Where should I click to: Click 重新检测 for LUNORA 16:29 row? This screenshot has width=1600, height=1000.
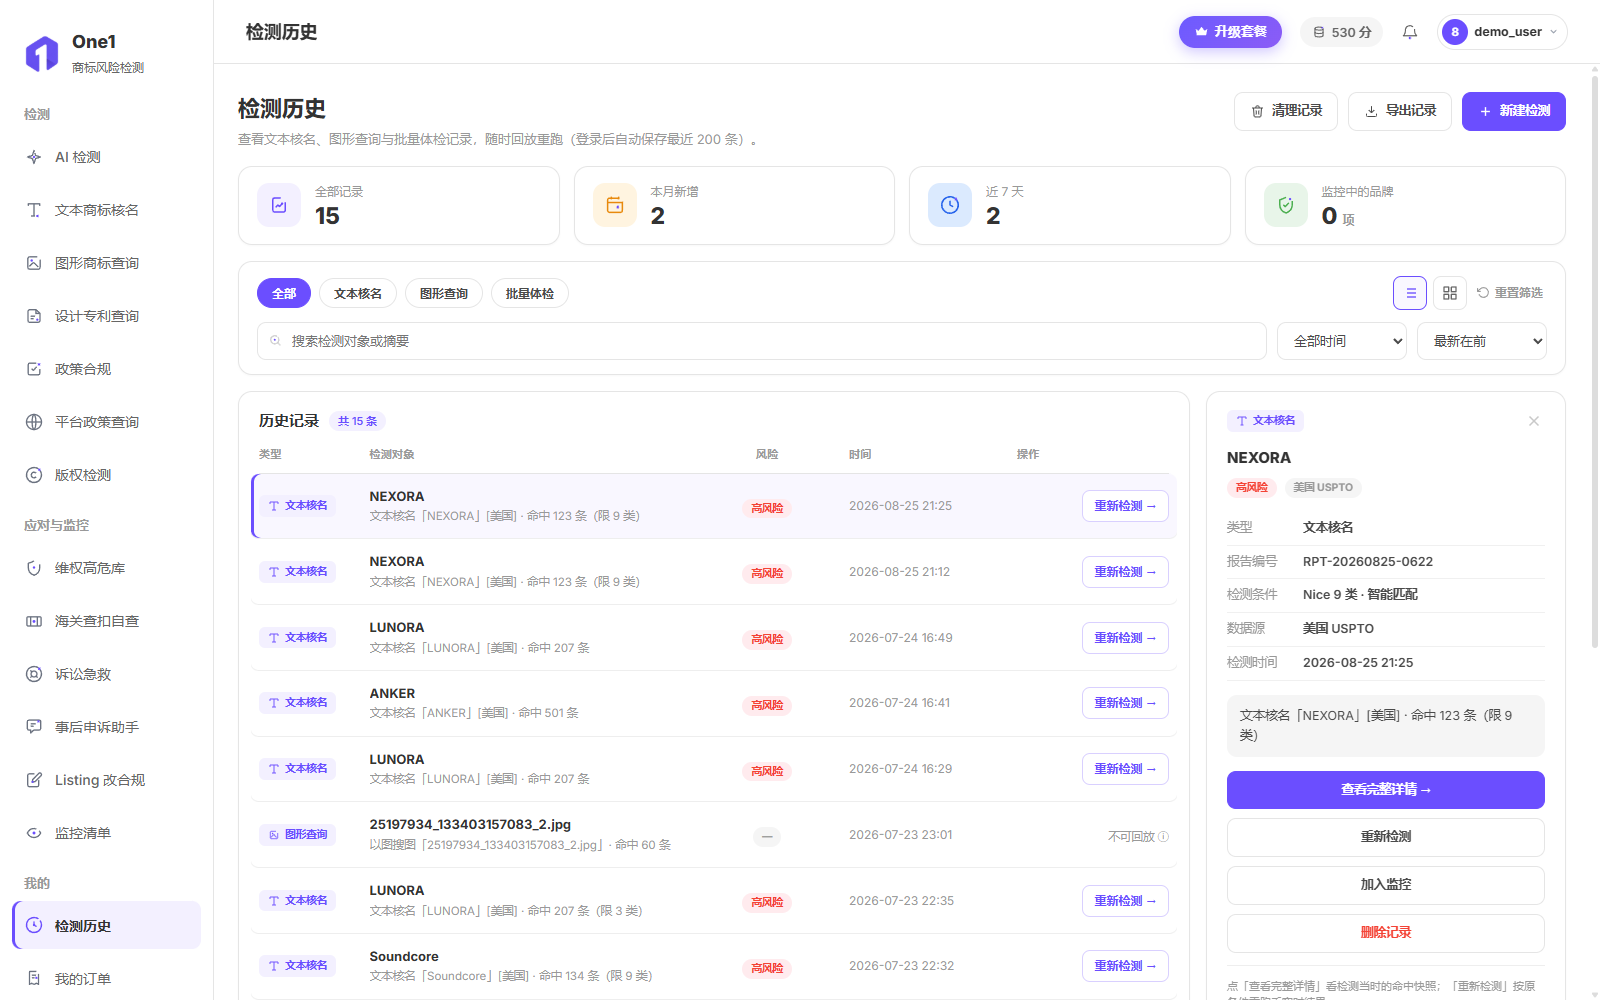click(1125, 769)
